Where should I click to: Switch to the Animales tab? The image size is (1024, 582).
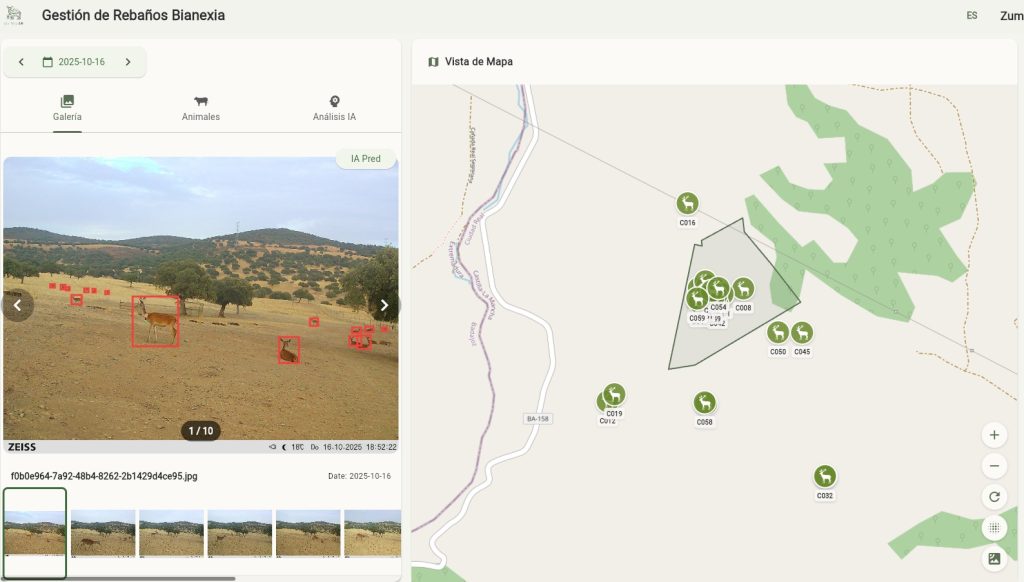(x=200, y=108)
